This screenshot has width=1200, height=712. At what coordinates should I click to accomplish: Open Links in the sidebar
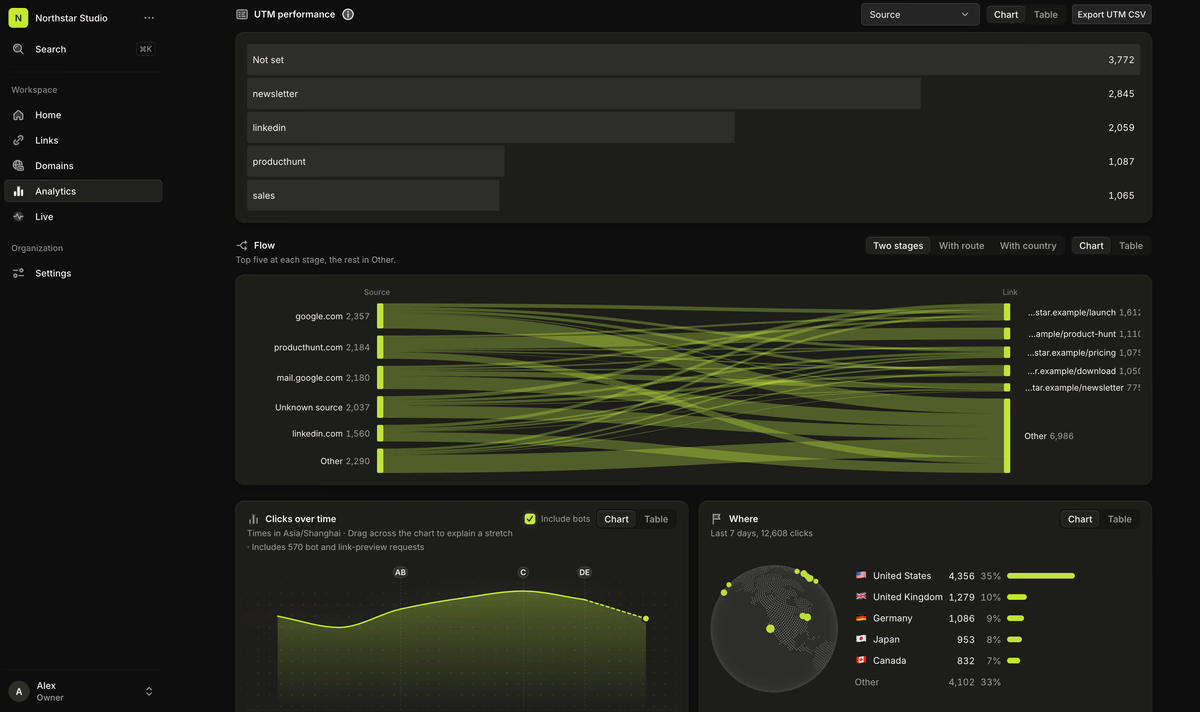83,140
